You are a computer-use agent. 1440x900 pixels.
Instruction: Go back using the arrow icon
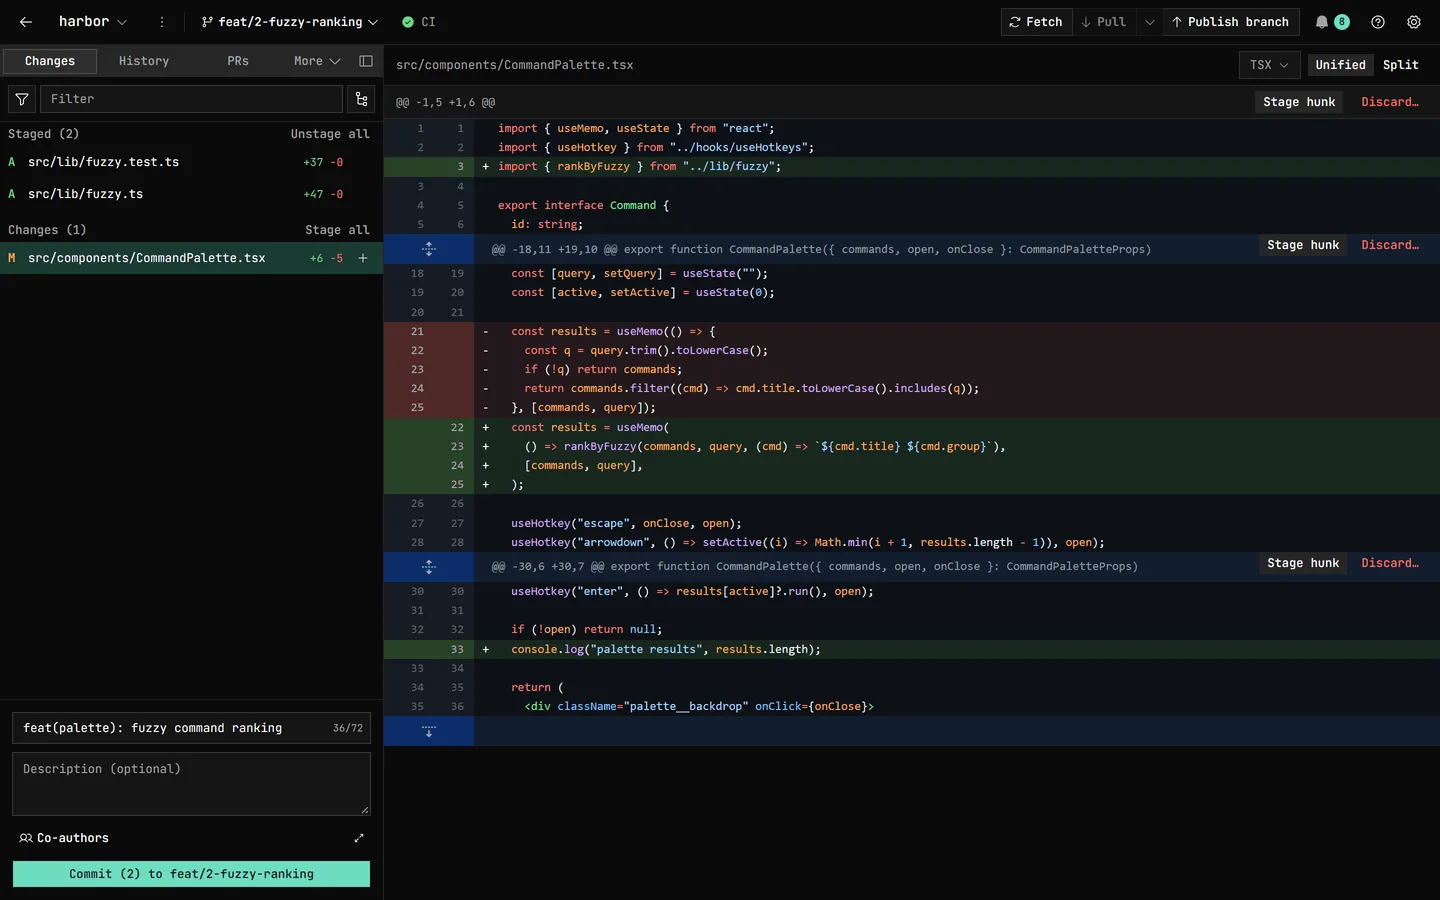pos(26,22)
